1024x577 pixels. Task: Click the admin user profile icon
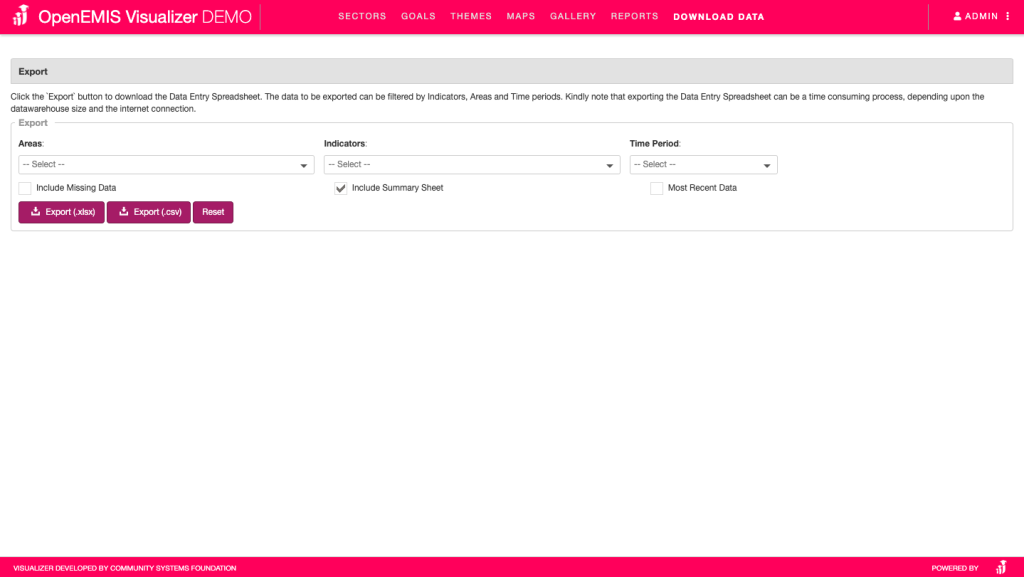[957, 17]
